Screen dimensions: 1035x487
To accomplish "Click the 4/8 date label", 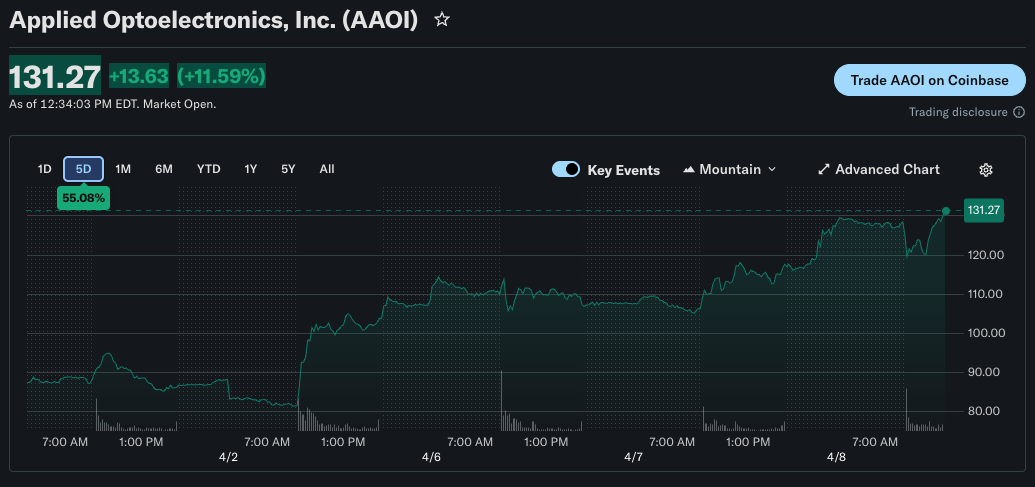I will pos(837,457).
